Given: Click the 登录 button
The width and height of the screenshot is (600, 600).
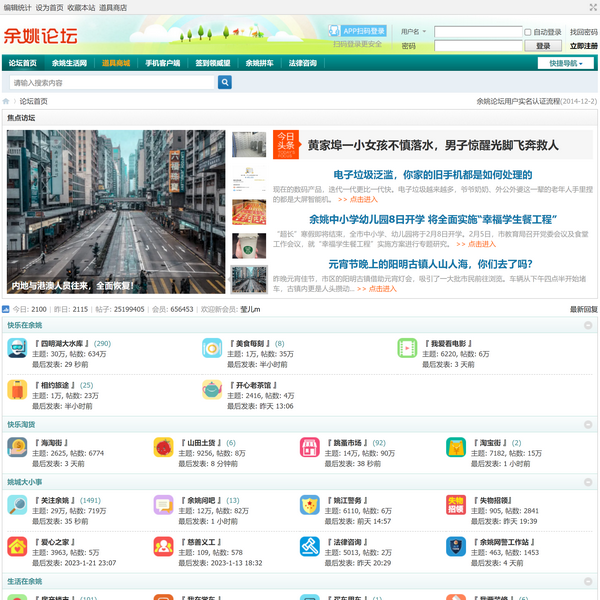Looking at the screenshot, I should (x=543, y=46).
